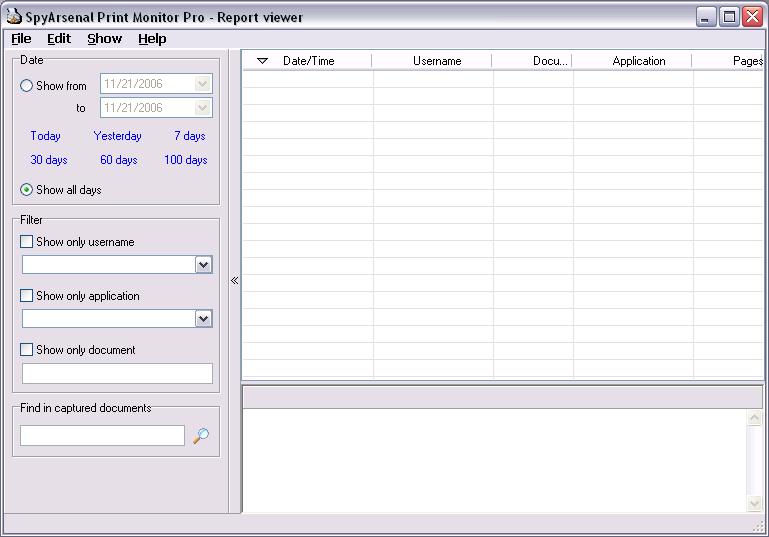Click the Find in captured documents field
This screenshot has height=537, width=769.
coord(103,435)
